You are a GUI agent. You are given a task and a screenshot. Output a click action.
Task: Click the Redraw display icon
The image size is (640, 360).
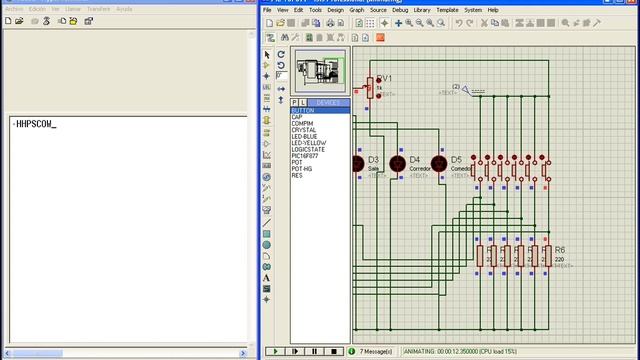[x=359, y=23]
